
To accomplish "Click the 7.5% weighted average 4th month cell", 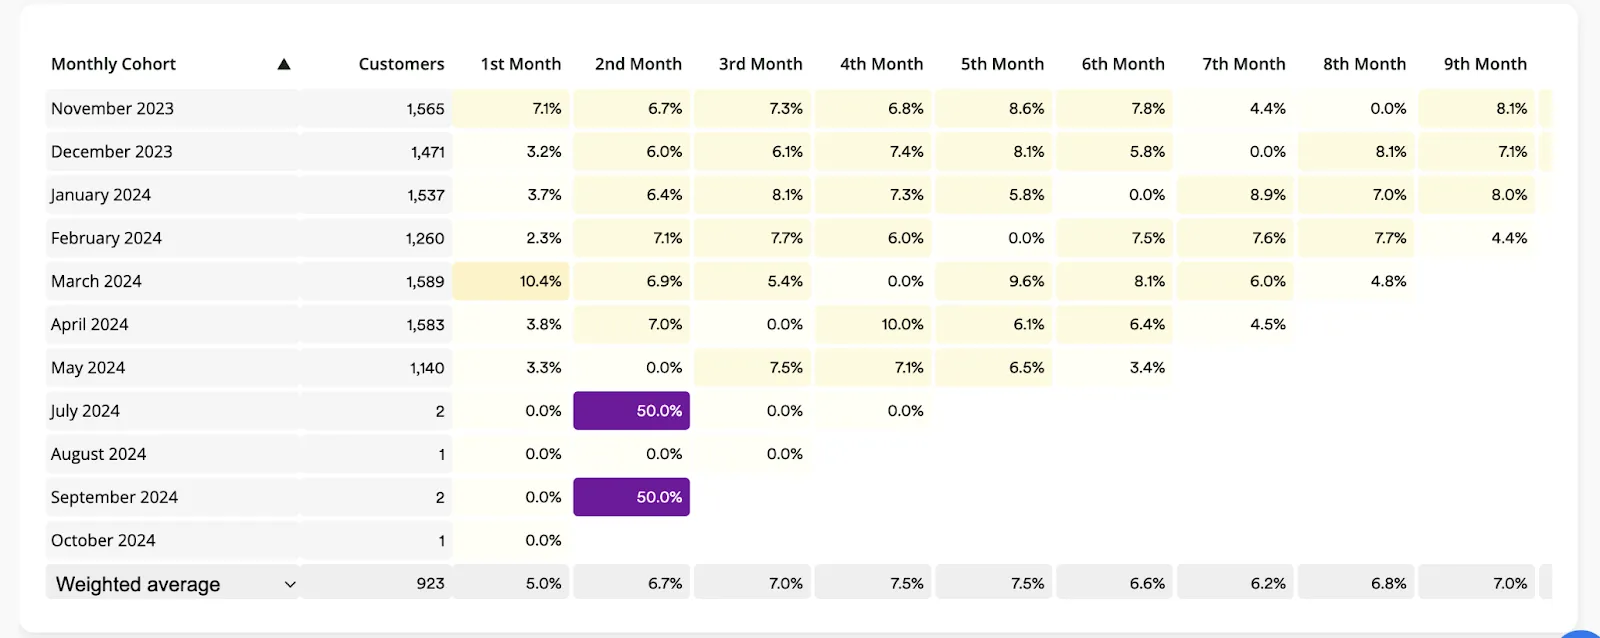I will 873,584.
